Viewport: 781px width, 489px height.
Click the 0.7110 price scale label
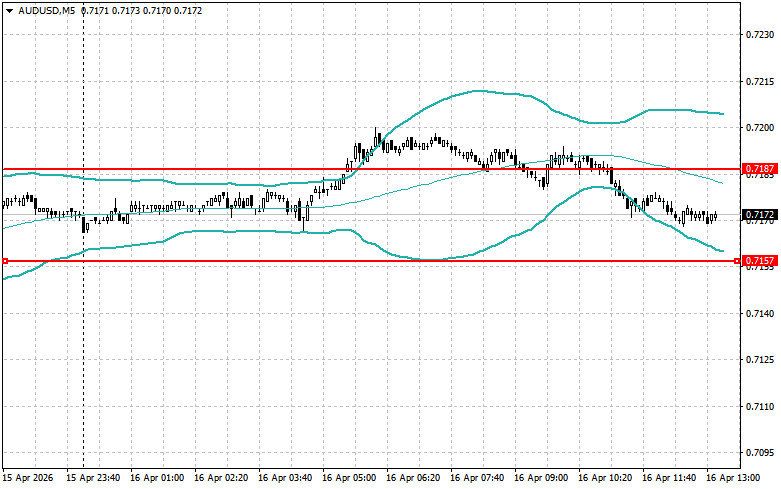pos(760,406)
